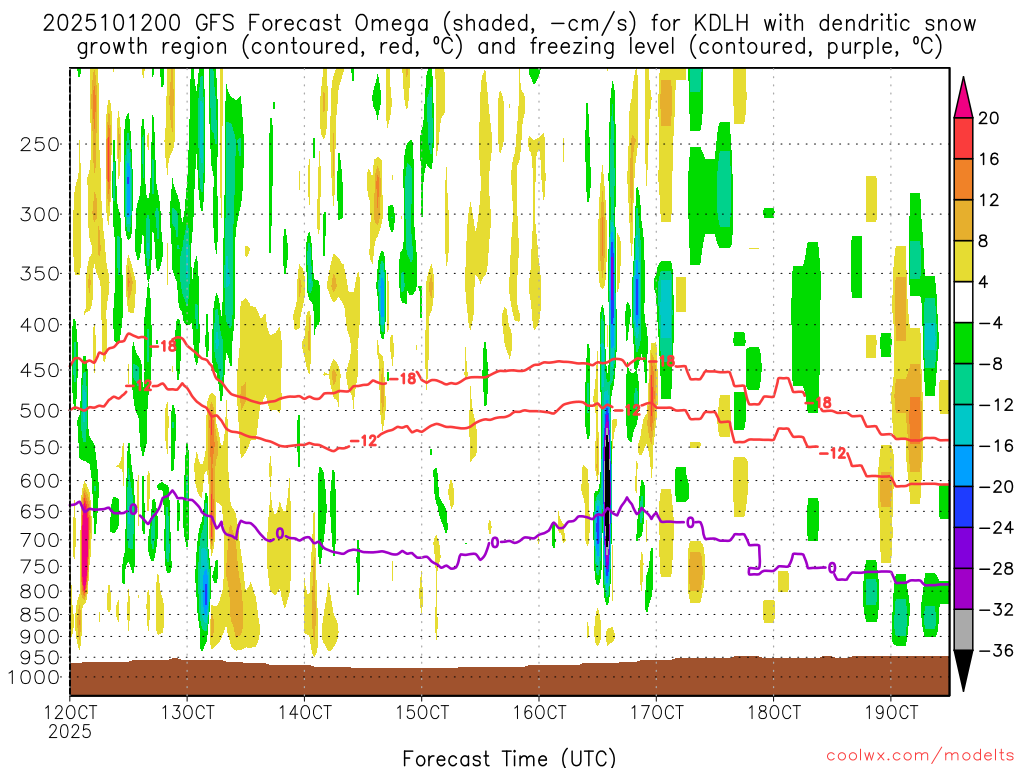
Task: Click the 900 pressure level label
Action: point(40,637)
